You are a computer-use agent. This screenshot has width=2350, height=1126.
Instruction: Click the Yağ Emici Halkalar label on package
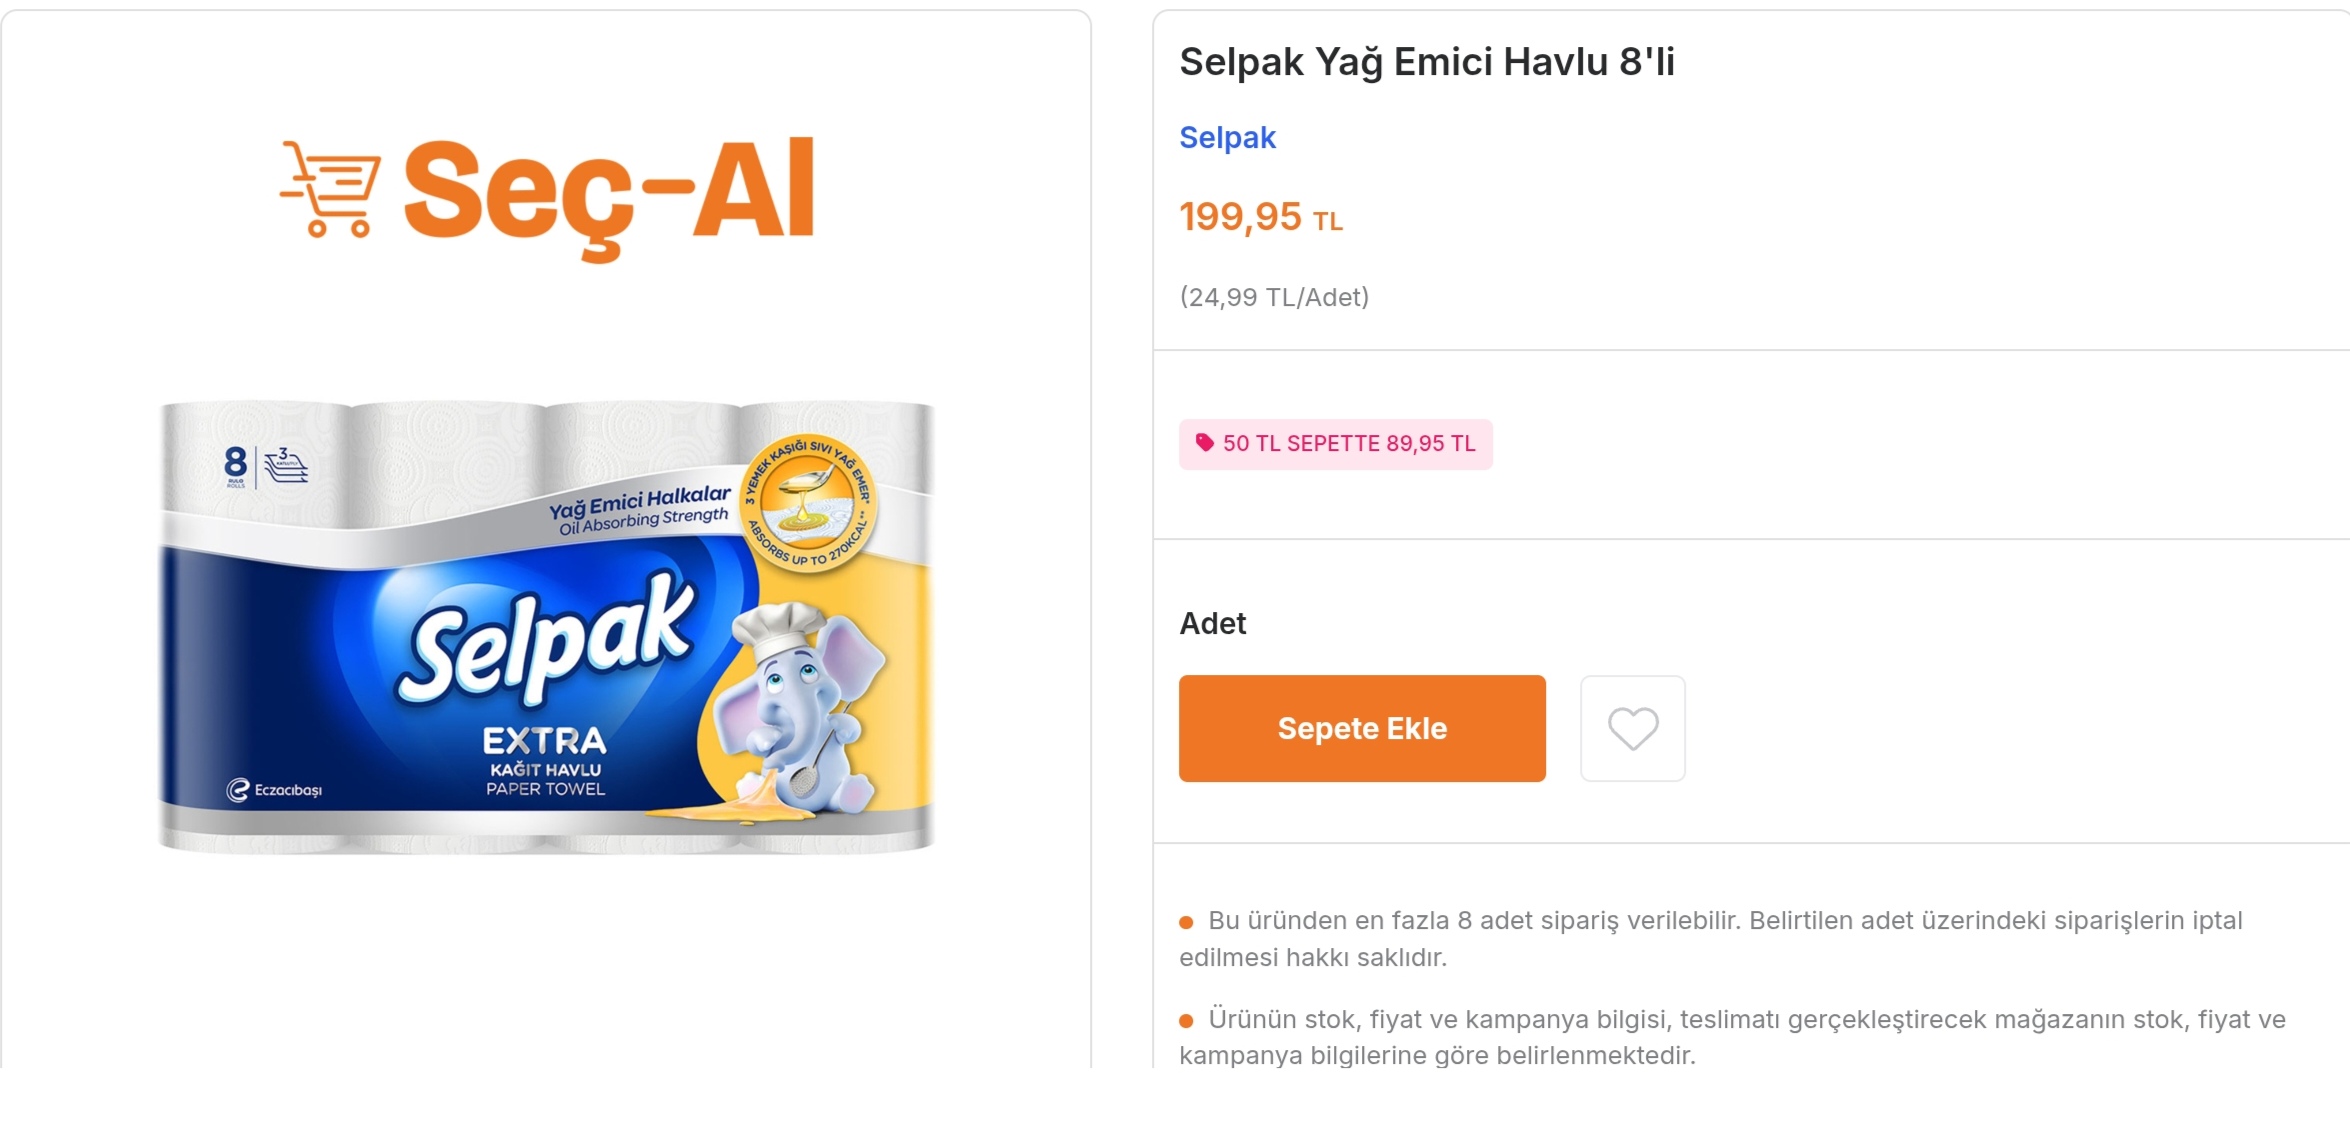pos(641,510)
